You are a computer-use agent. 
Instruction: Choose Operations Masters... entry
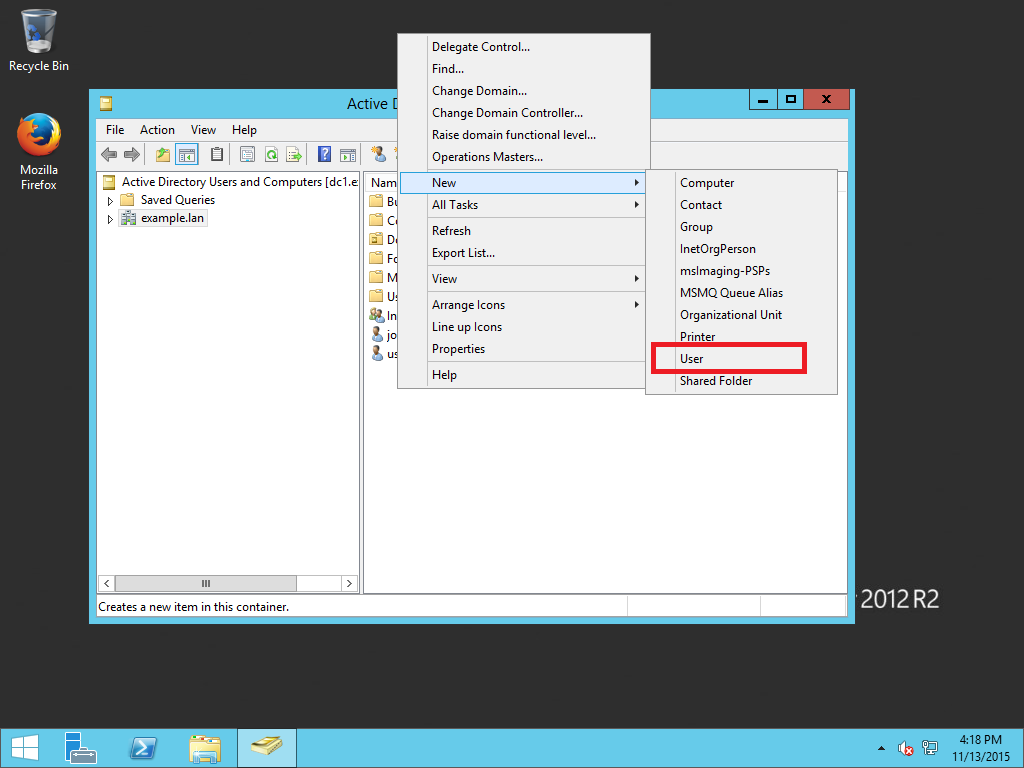point(522,157)
